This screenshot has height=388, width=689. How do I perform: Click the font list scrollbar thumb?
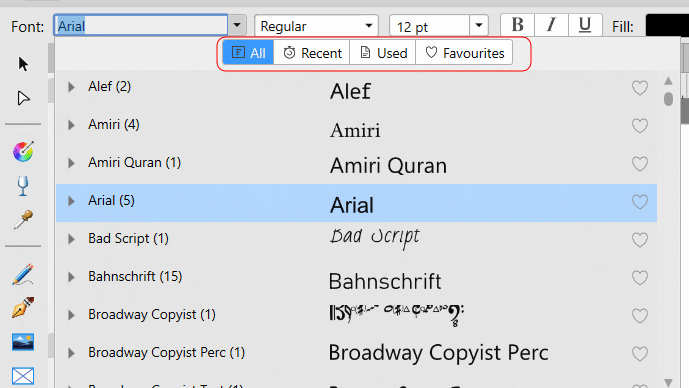(x=668, y=99)
